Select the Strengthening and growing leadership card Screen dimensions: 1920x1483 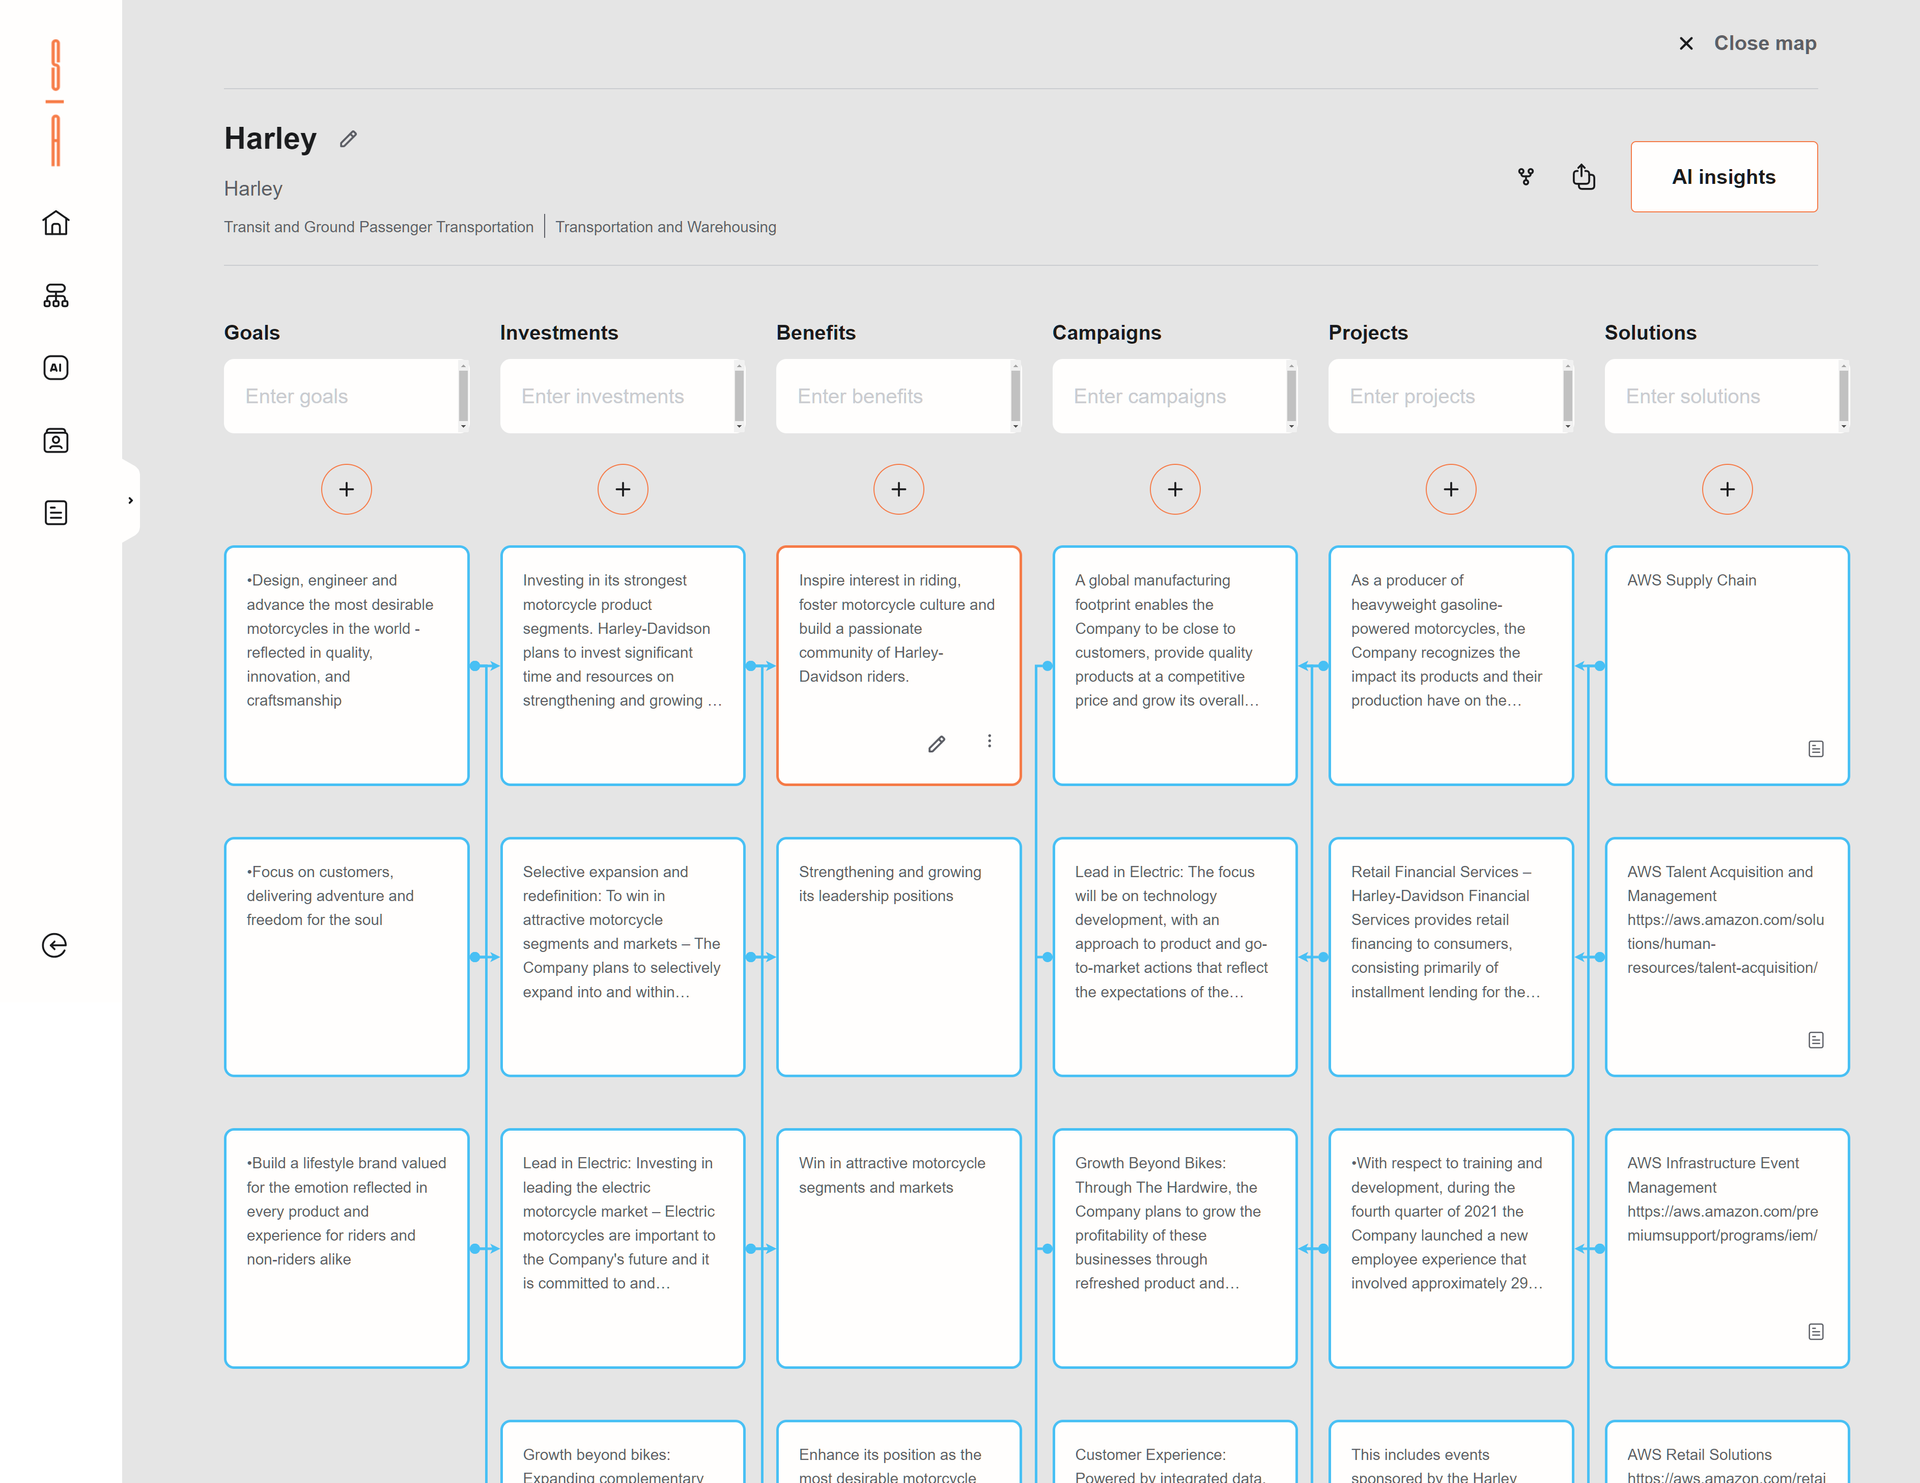tap(898, 956)
